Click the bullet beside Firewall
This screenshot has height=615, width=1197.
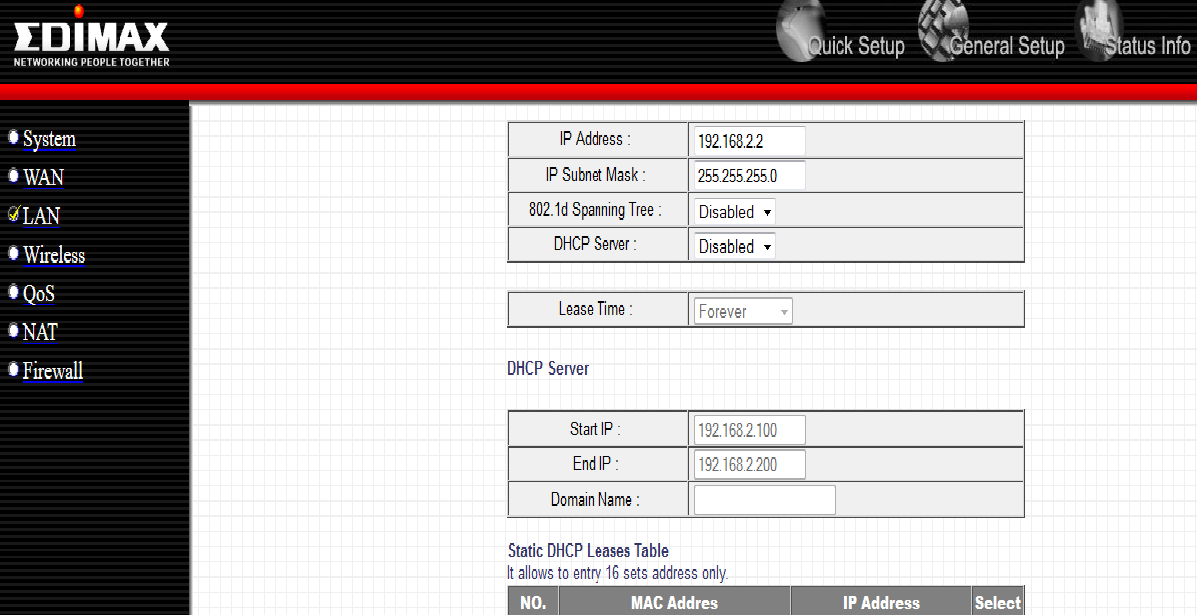coord(13,369)
